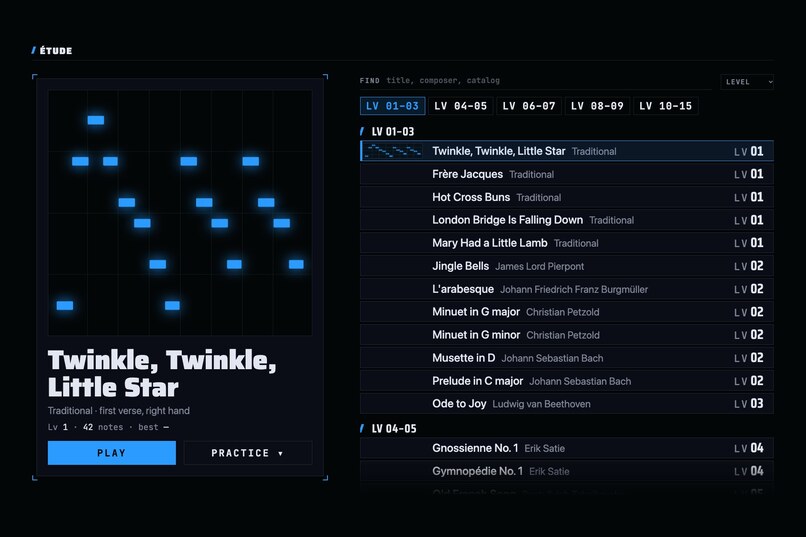This screenshot has width=806, height=537.
Task: Click the '42 notes' stat text
Action: click(x=103, y=427)
